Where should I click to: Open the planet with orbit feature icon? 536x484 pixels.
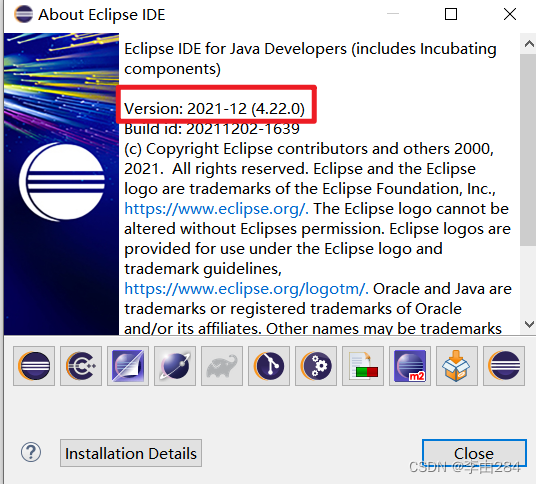tap(175, 366)
